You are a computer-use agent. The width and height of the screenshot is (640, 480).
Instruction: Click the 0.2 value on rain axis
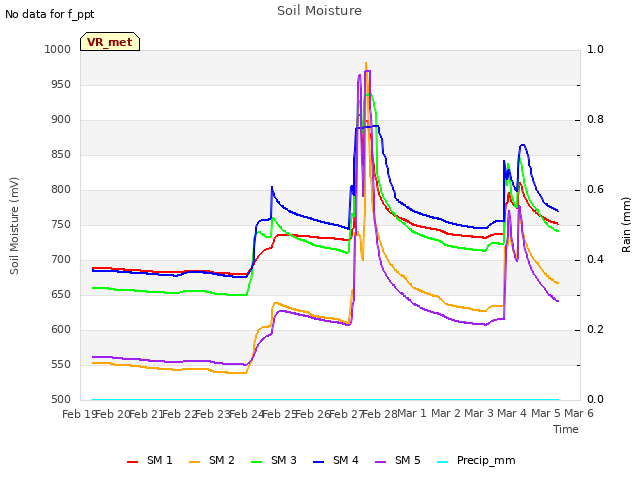point(596,330)
